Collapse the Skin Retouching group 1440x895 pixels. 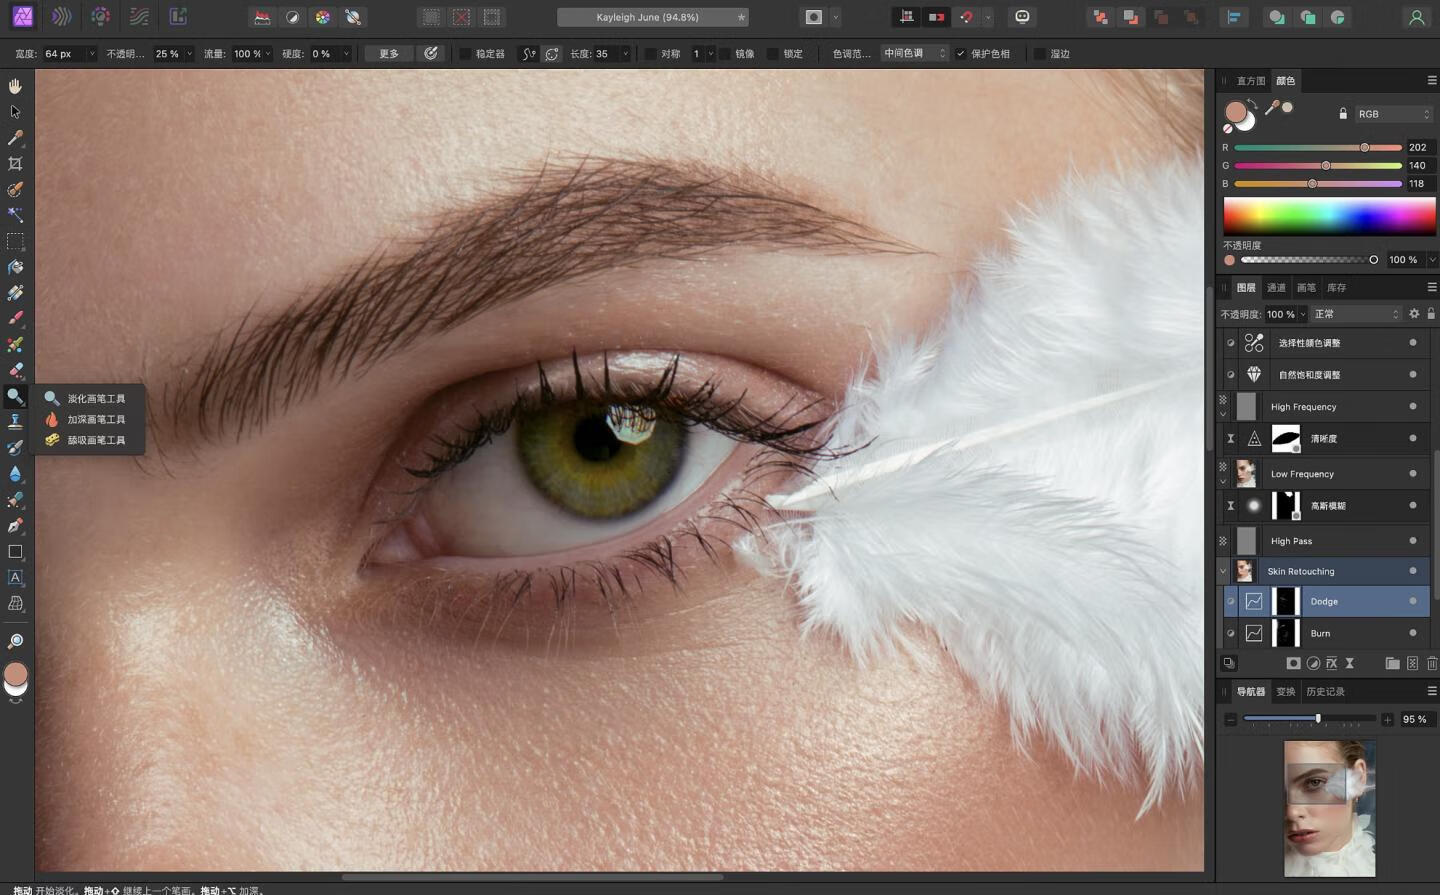click(1223, 571)
